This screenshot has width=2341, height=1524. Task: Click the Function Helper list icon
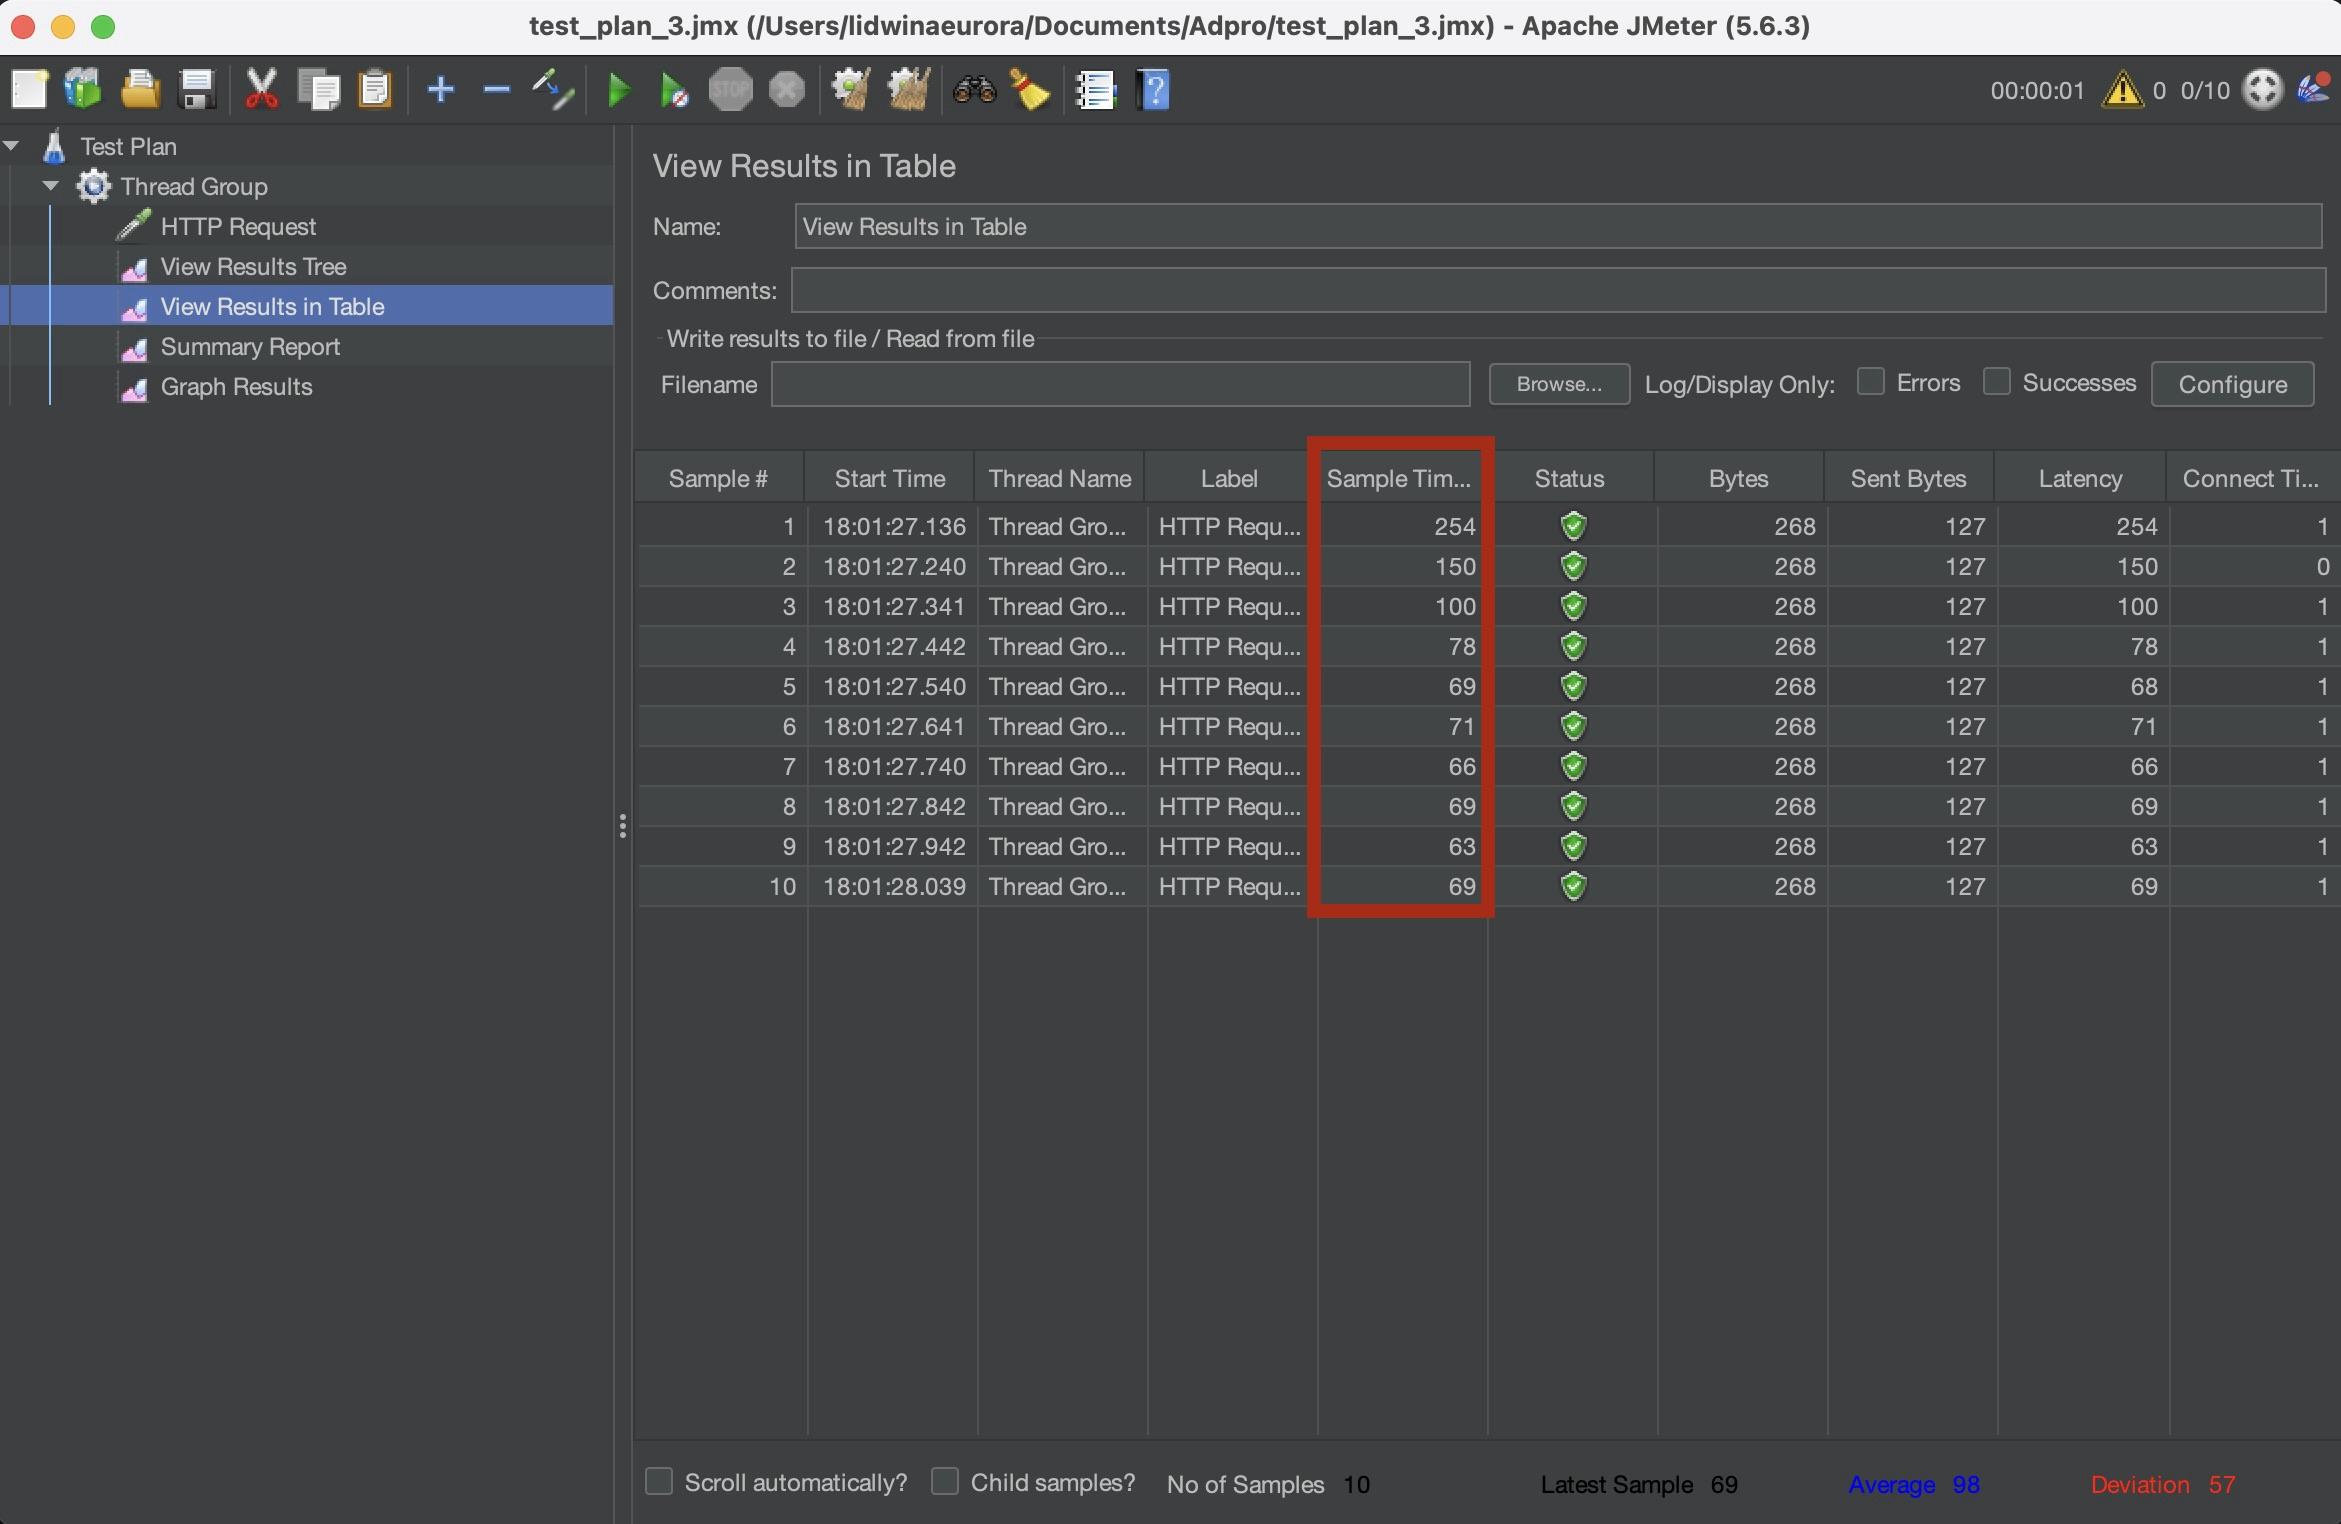1095,91
